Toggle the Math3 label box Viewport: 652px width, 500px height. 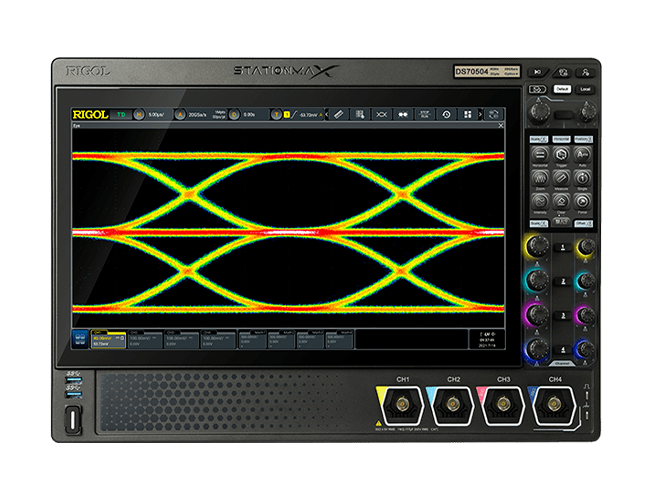310,339
